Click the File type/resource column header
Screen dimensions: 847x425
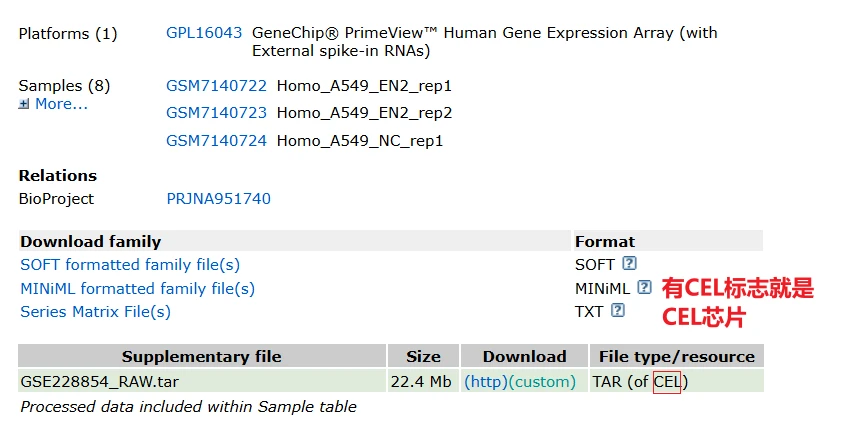point(676,357)
